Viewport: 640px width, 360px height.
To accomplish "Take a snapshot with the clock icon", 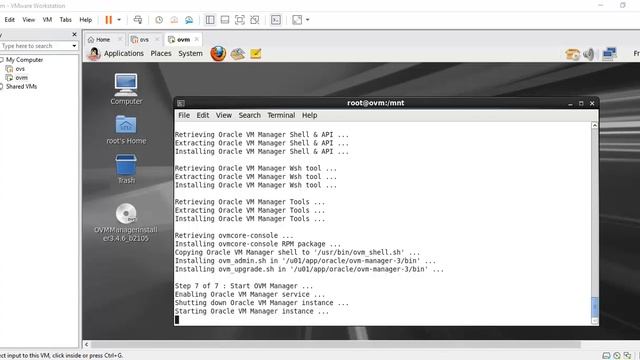I will (159, 20).
